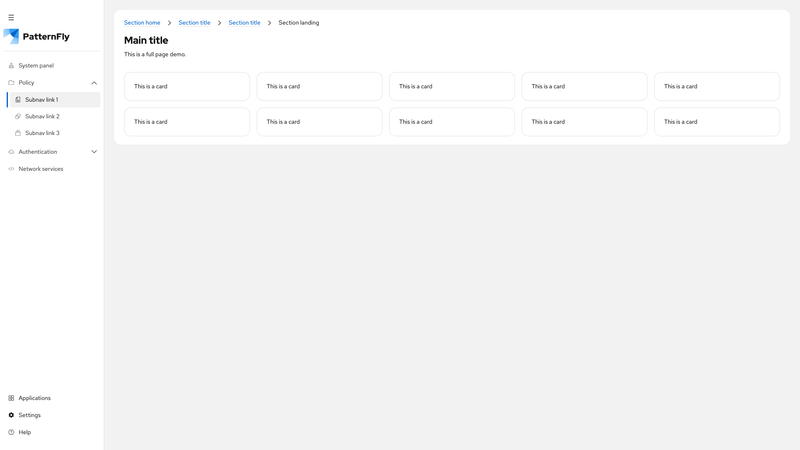Click the 'This is a full page demo.' text
The width and height of the screenshot is (800, 450).
155,54
